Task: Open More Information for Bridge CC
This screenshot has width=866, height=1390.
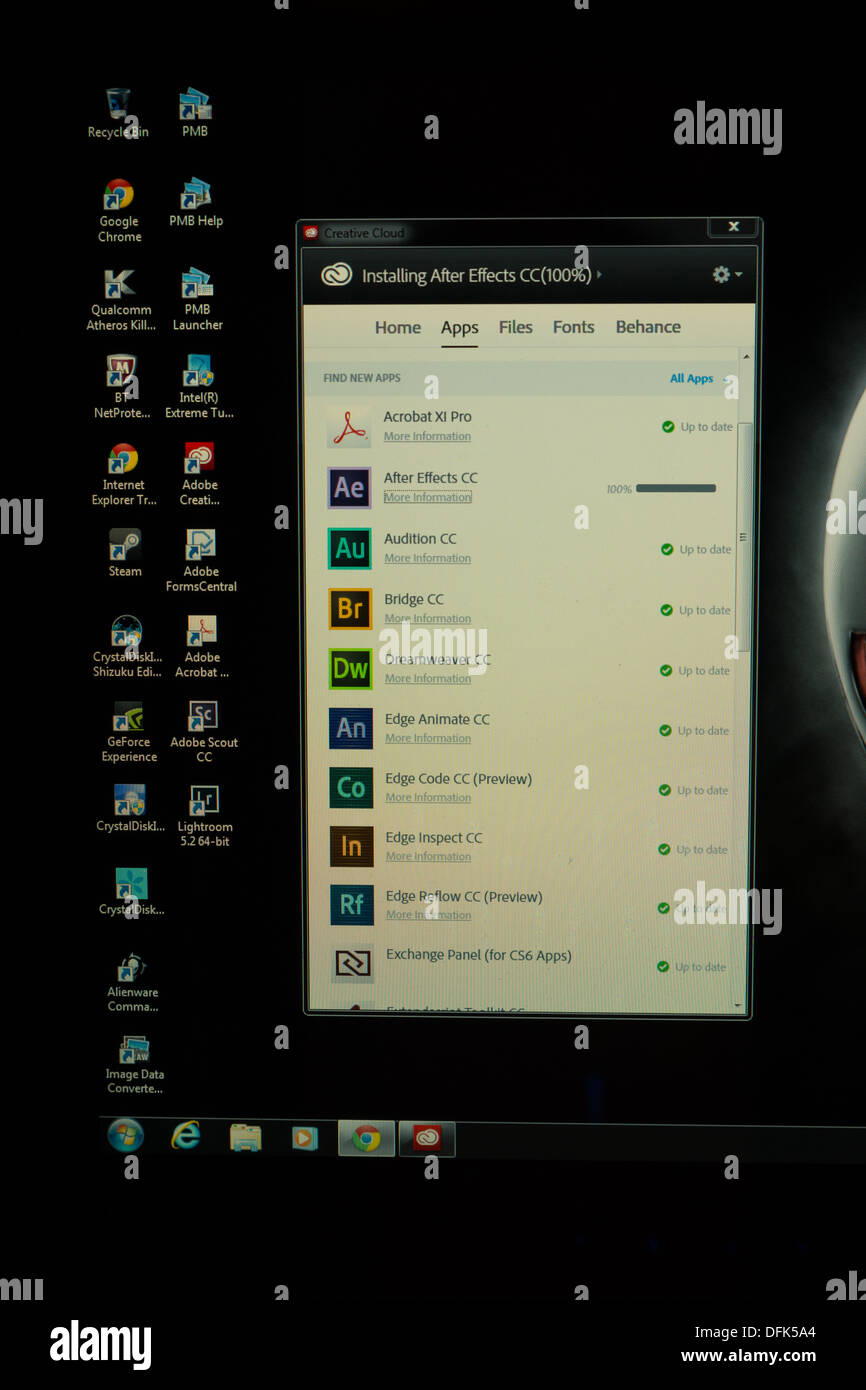Action: pos(428,619)
